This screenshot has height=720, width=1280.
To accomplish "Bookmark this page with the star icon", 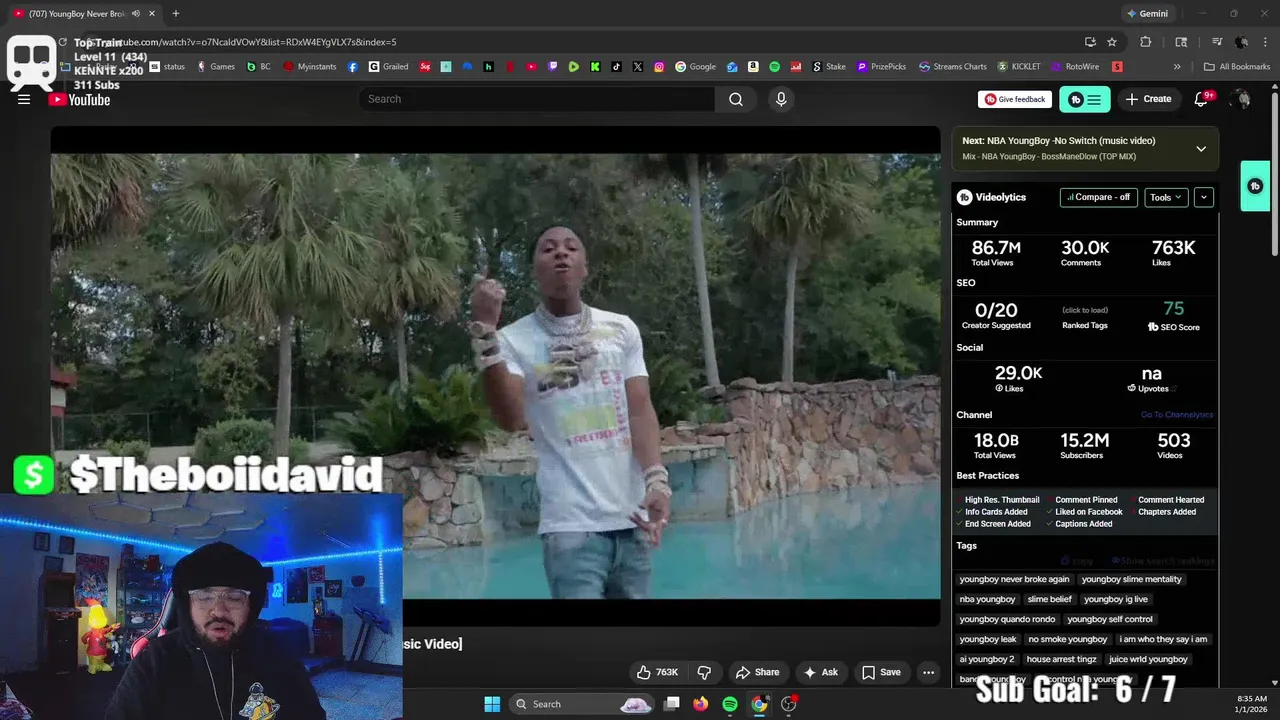I will click(x=1112, y=42).
